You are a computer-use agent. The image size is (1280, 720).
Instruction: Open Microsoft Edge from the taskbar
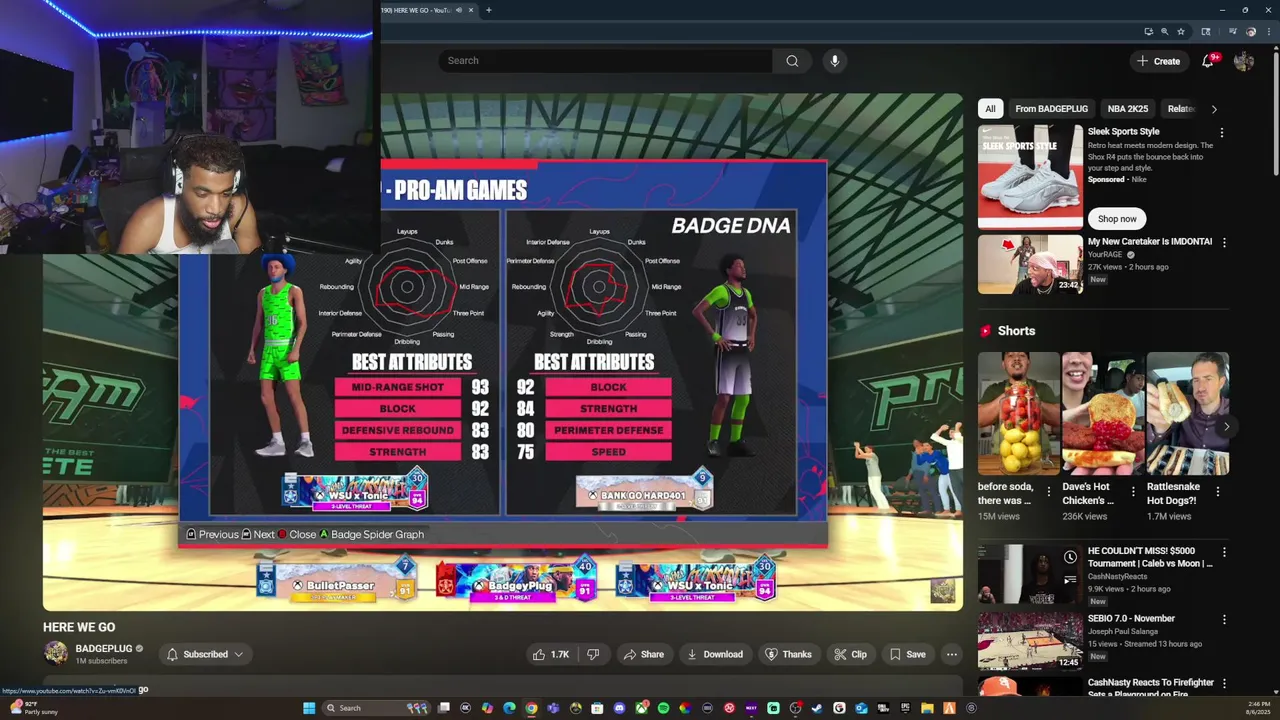tap(509, 708)
